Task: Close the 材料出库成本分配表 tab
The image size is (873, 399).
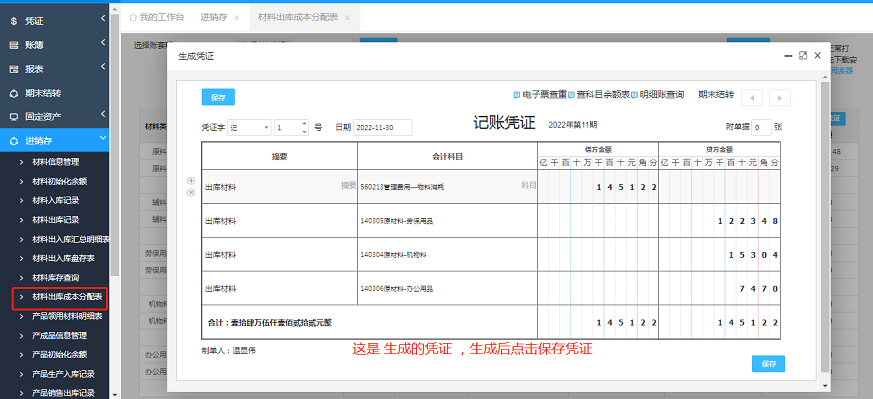Action: [347, 18]
